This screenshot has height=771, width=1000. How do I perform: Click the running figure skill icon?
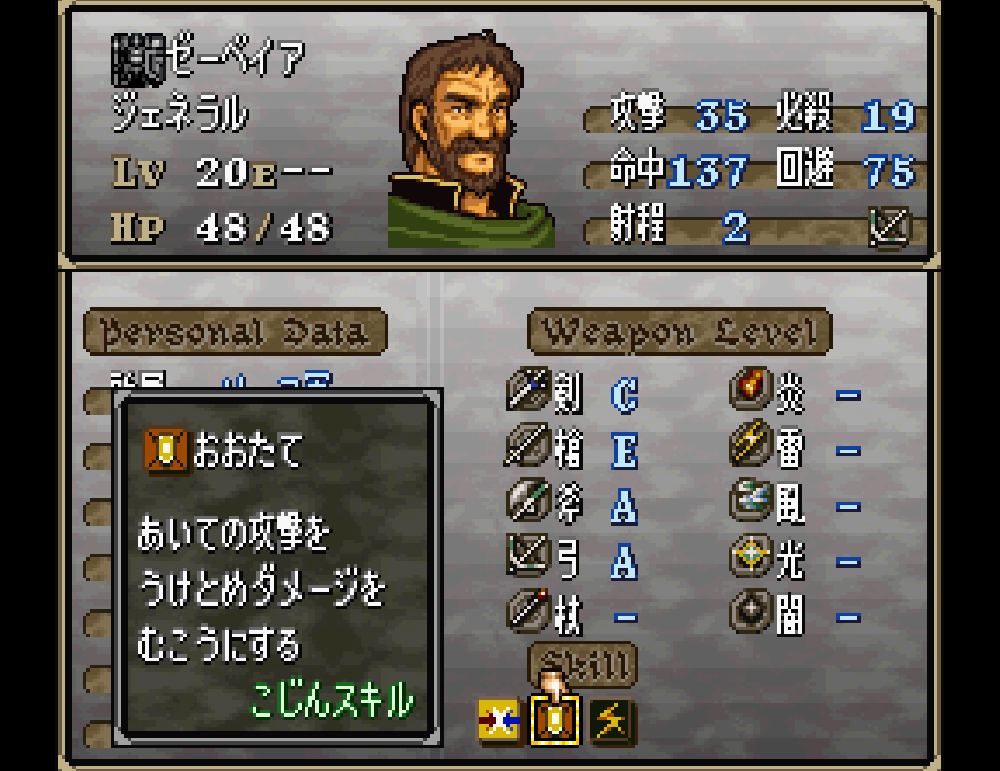click(x=612, y=721)
